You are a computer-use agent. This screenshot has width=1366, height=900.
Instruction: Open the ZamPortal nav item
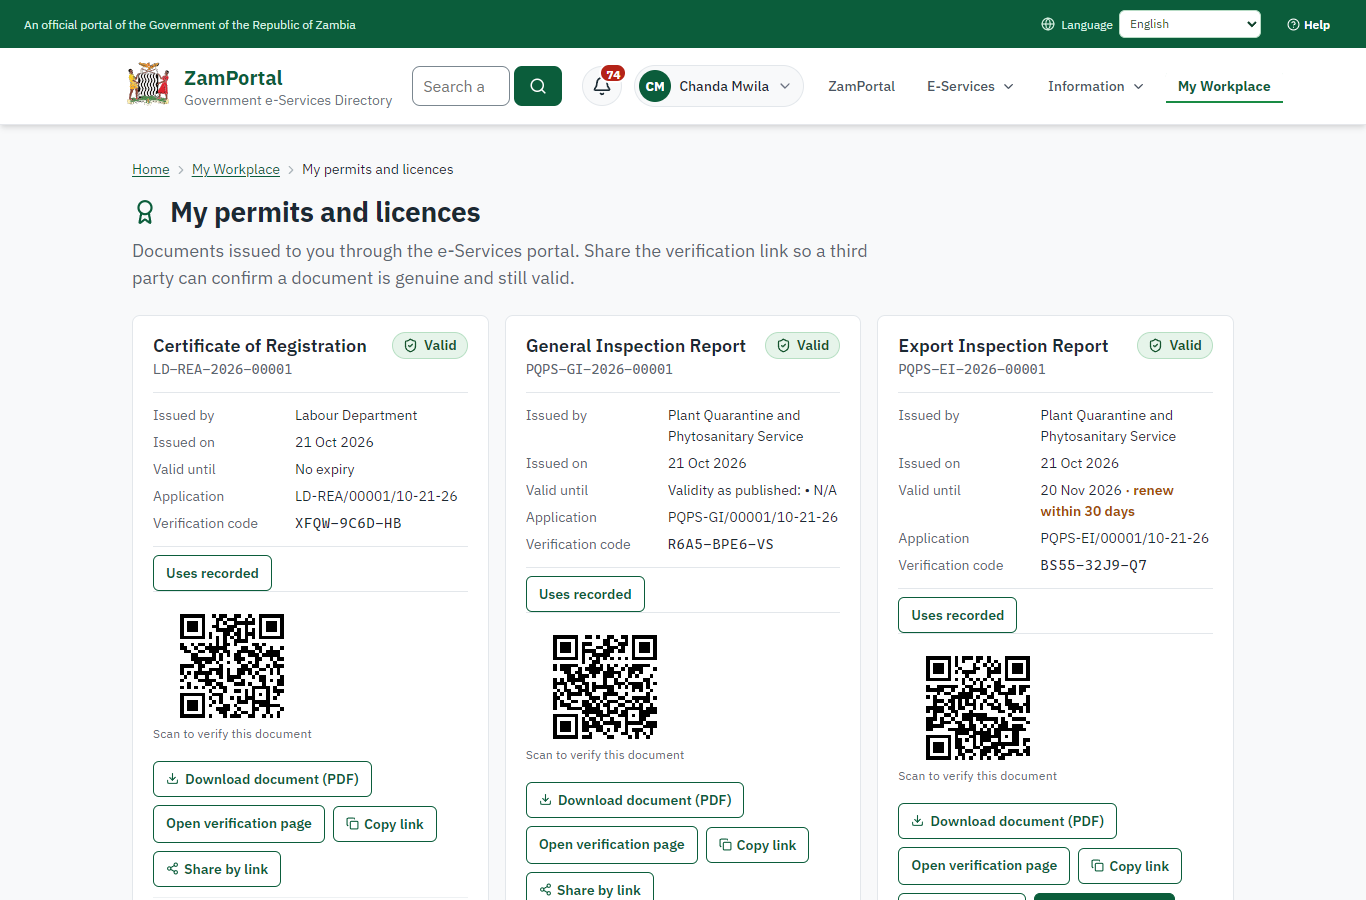tap(861, 86)
